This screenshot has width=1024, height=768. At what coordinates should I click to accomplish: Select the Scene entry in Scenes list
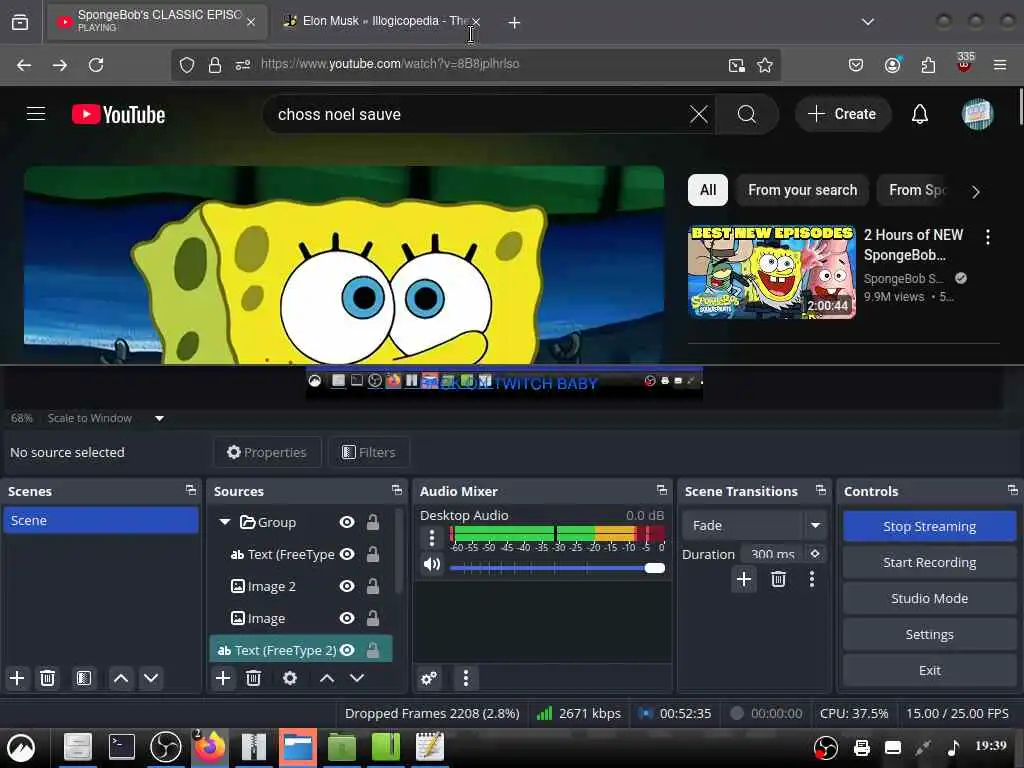click(101, 520)
